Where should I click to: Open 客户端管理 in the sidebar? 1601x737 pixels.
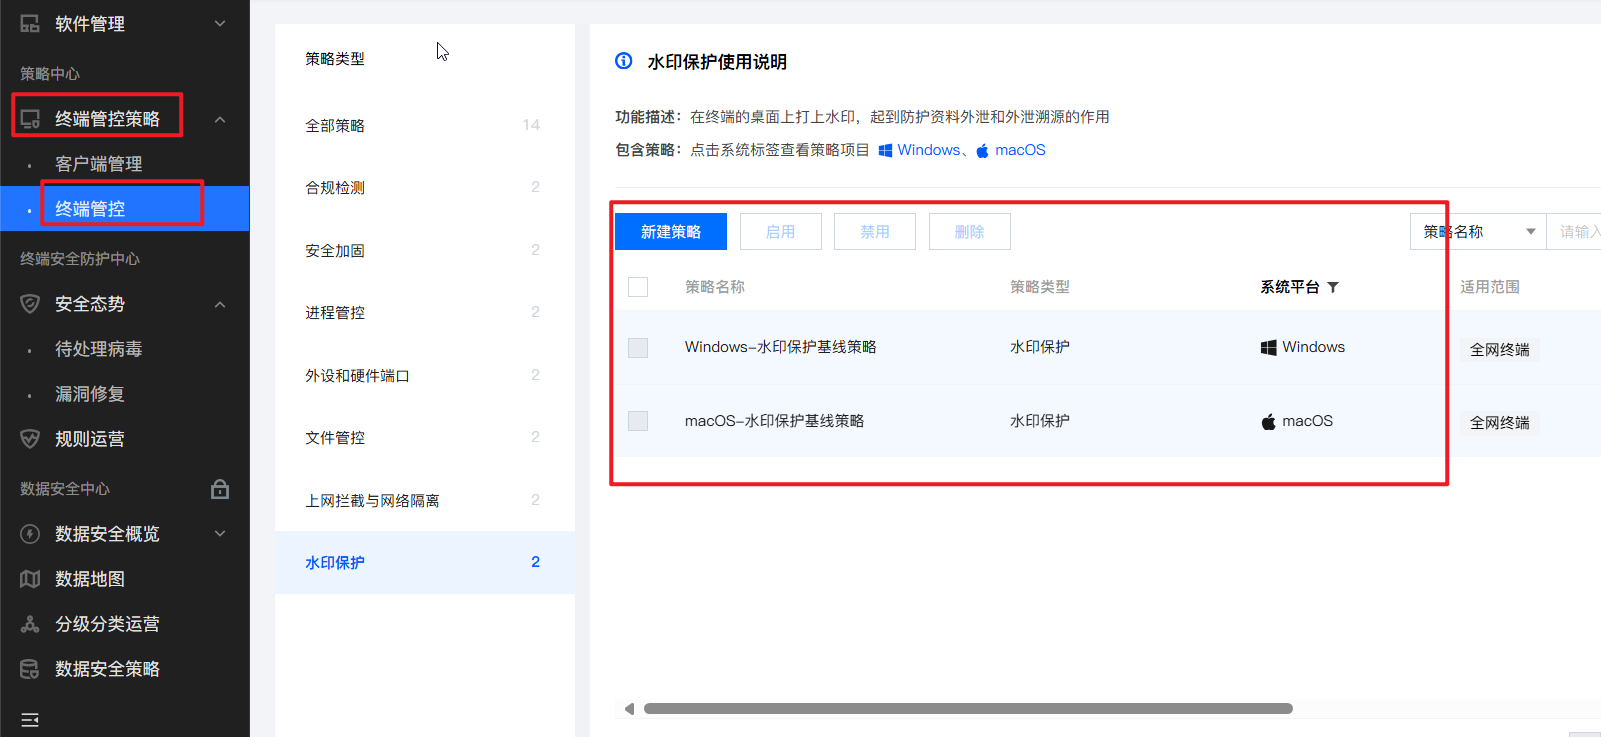click(x=99, y=164)
